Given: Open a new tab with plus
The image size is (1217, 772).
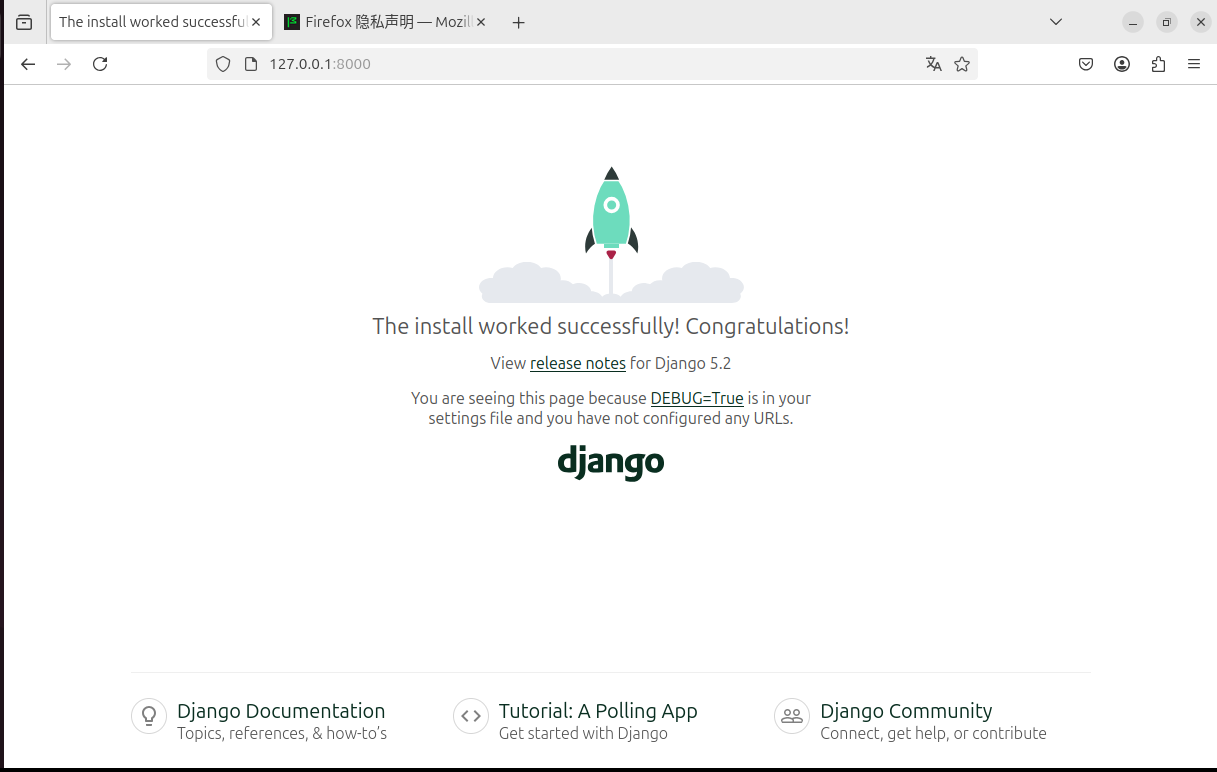Looking at the screenshot, I should (x=518, y=22).
